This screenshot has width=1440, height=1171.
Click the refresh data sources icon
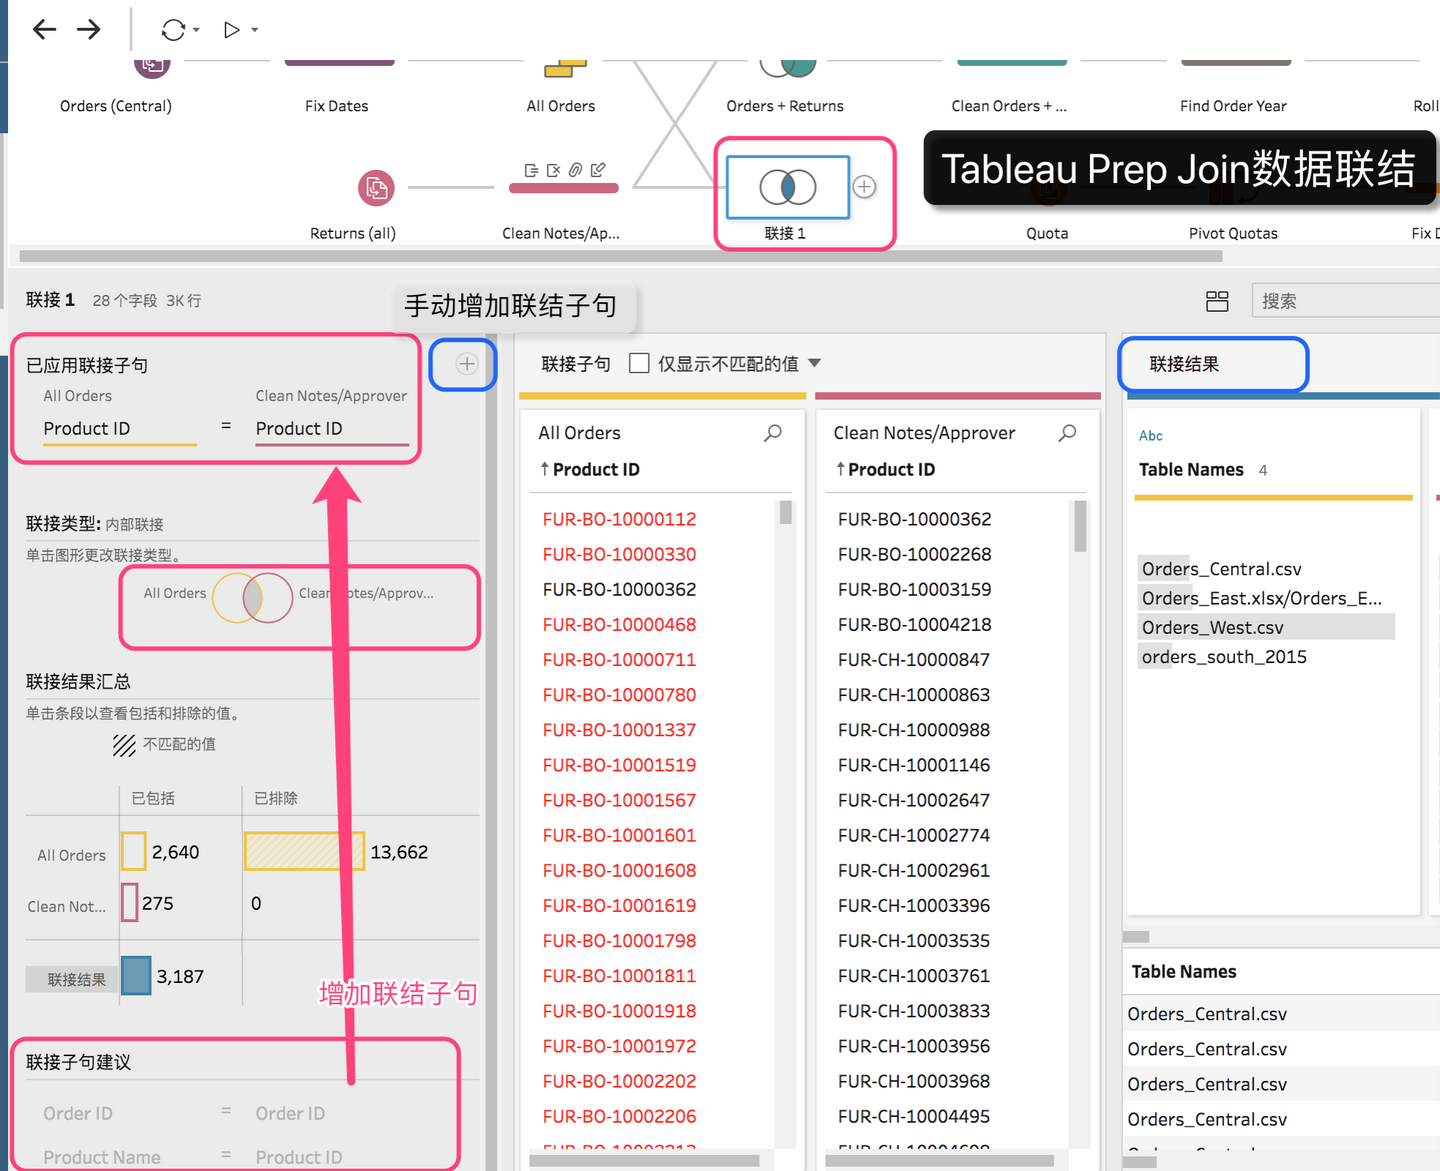(172, 29)
